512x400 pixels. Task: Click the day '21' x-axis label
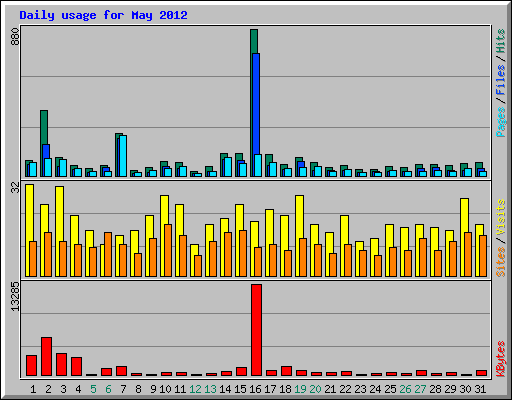[330, 389]
